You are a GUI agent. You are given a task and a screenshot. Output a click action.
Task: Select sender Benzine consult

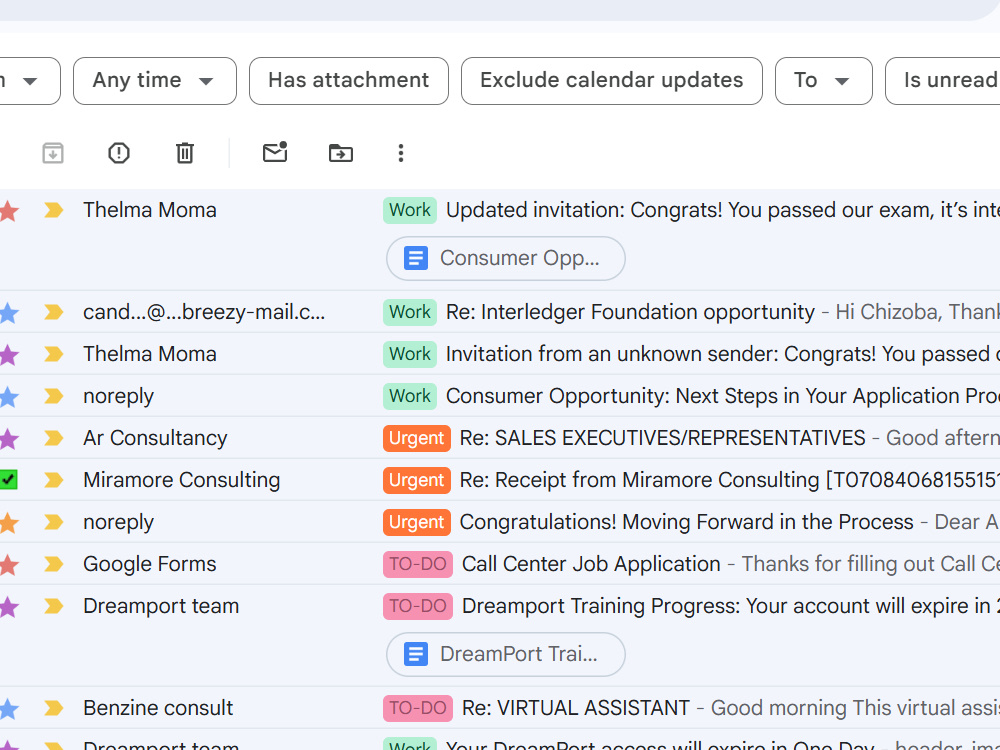point(158,709)
